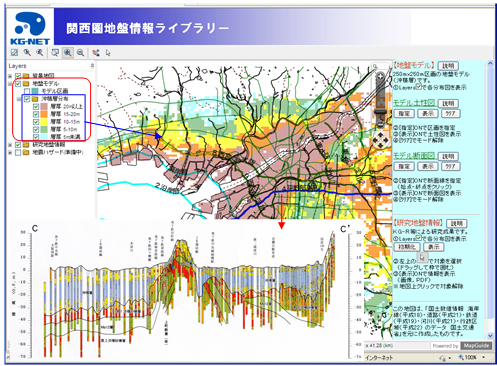Choose the arrow select pointer tool
This screenshot has width=497, height=366.
108,53
